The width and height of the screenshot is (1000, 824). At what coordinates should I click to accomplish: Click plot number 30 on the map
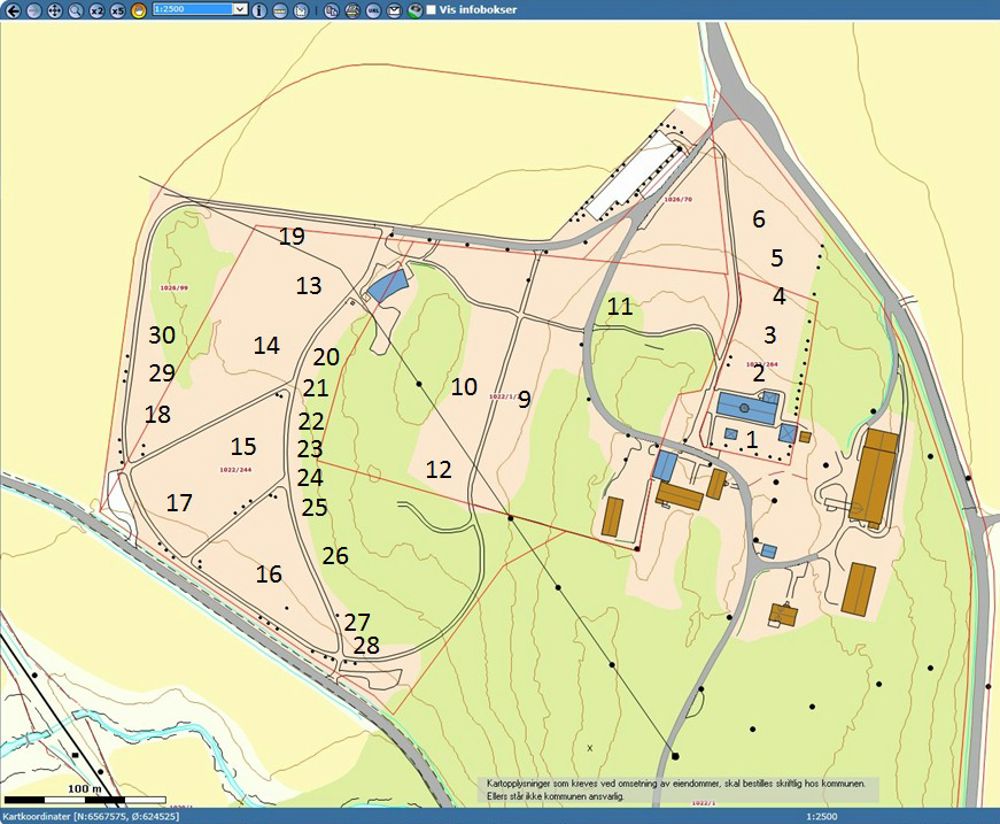[162, 336]
